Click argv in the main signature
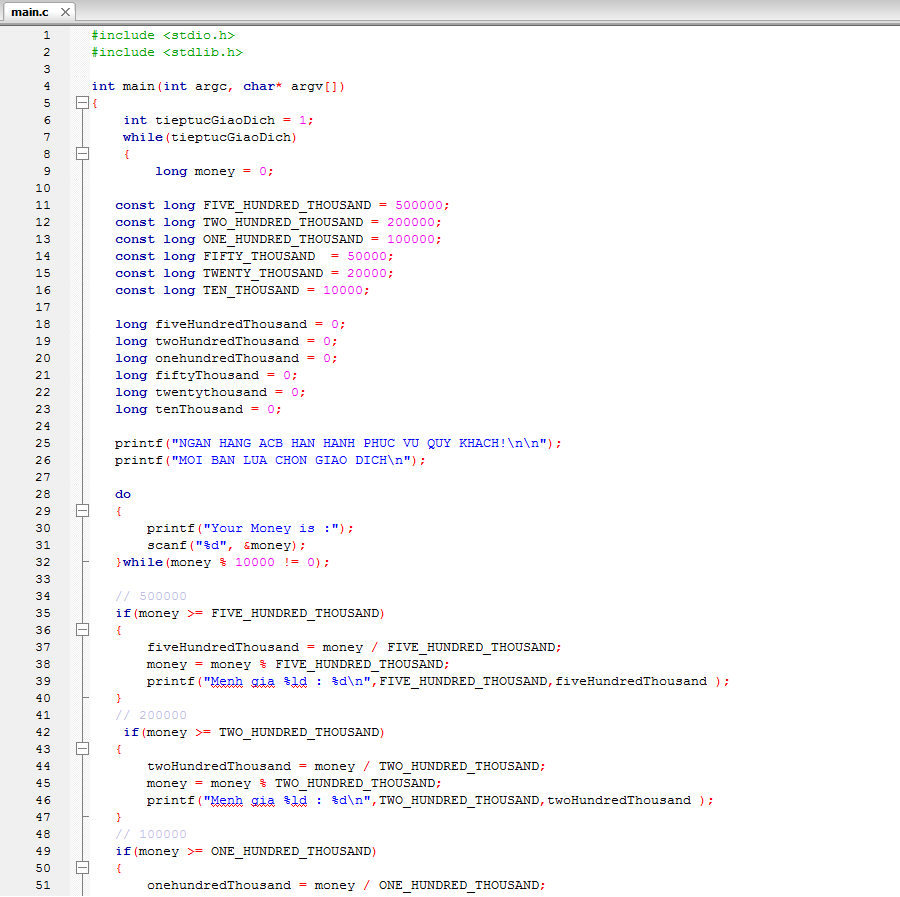Viewport: 900px width, 897px height. coord(307,87)
